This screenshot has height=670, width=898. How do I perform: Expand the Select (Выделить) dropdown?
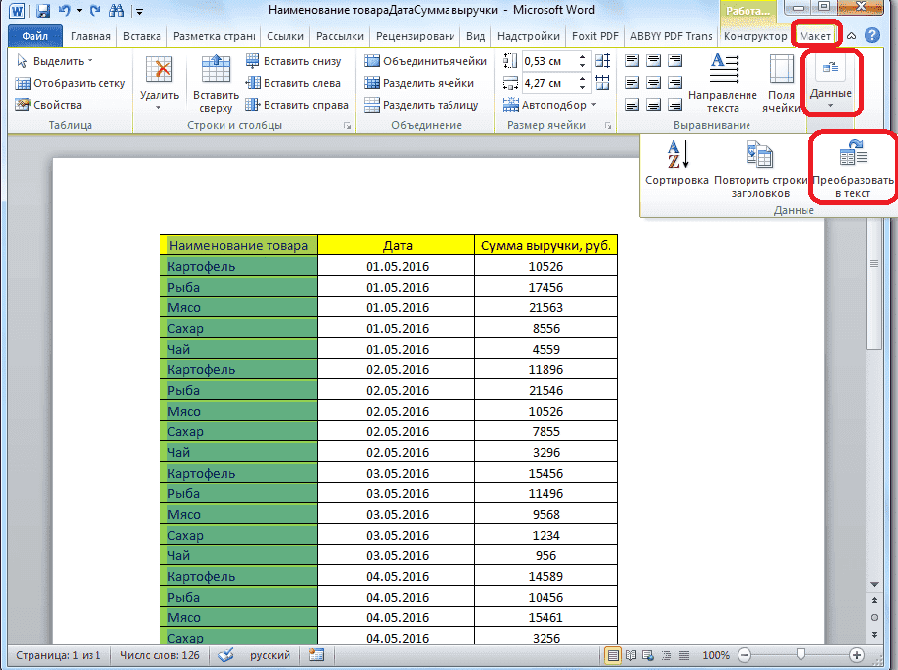(x=55, y=61)
